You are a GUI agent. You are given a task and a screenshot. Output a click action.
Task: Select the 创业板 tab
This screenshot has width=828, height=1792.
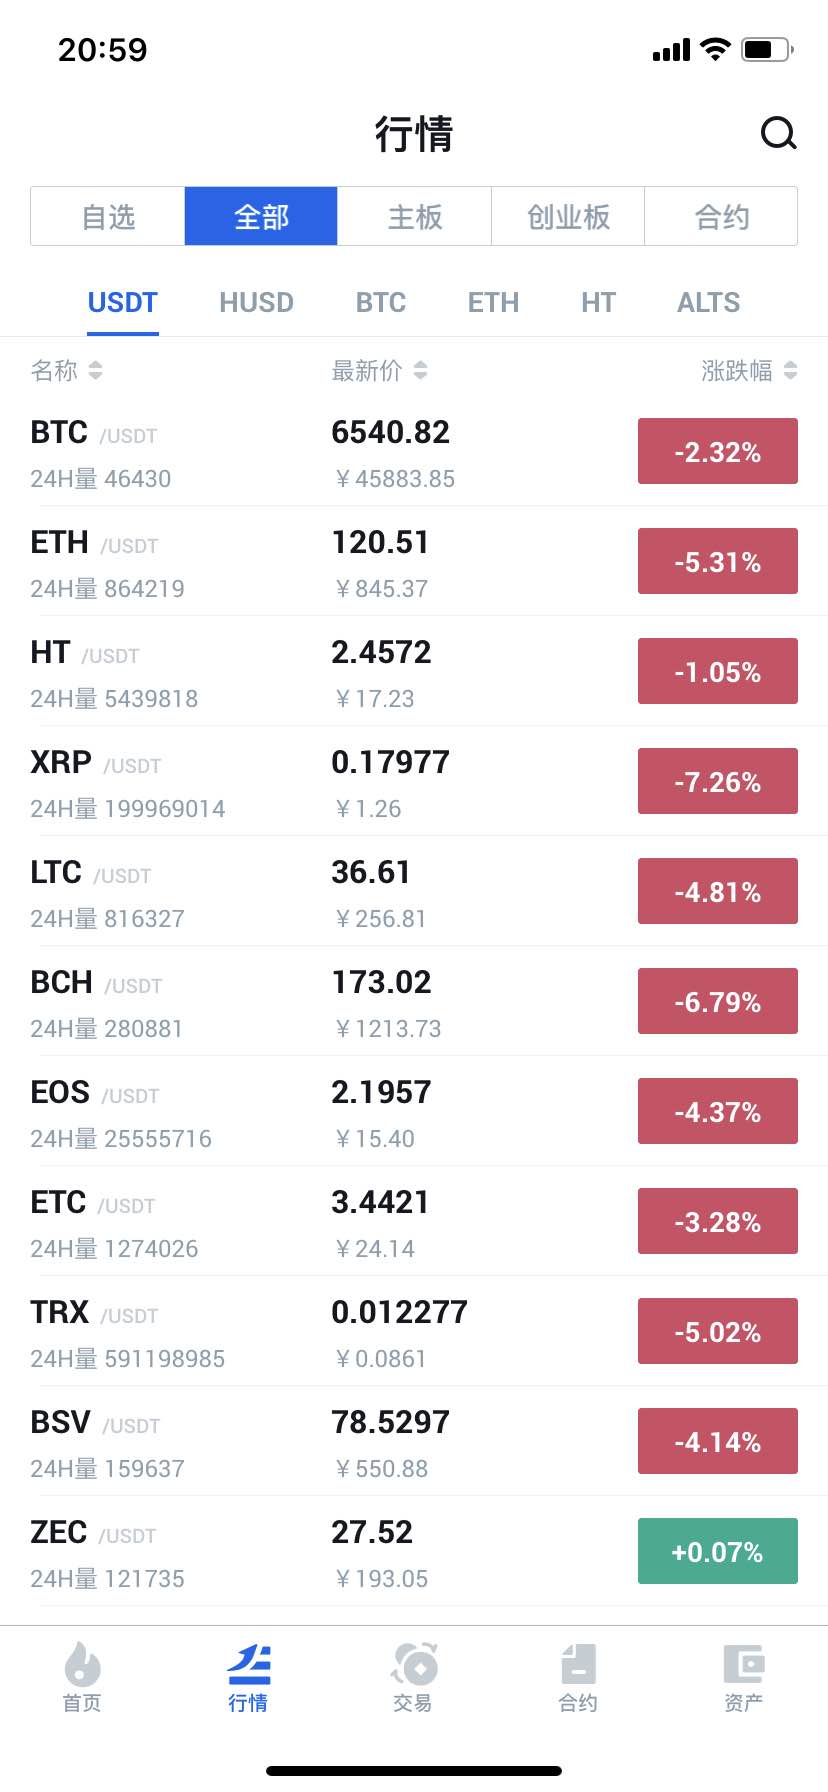click(568, 216)
